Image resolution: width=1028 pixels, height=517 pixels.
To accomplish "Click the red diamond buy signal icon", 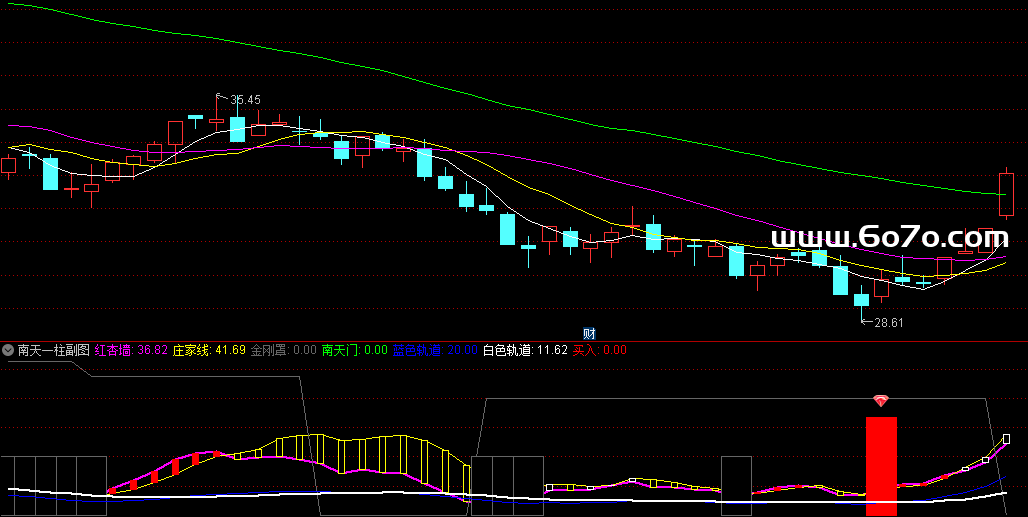I will point(880,401).
